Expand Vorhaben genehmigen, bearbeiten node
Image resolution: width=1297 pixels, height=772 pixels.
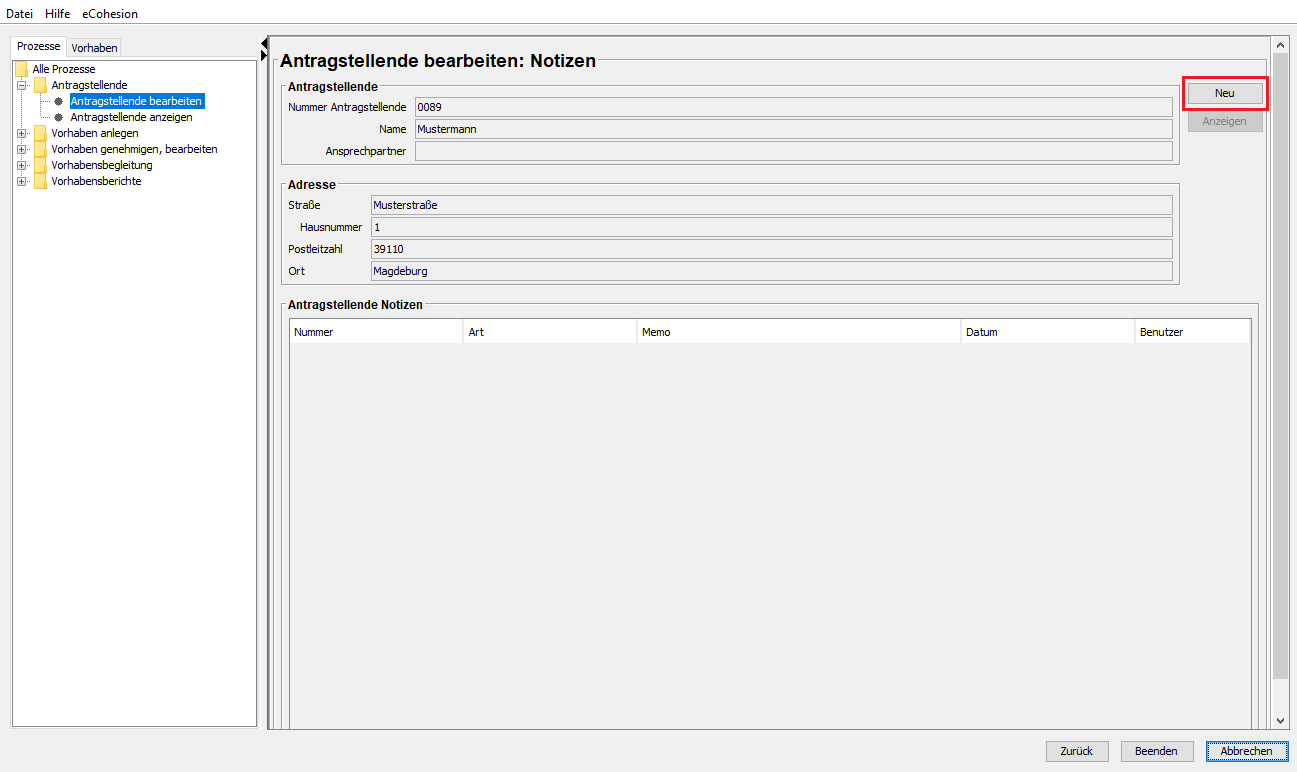(x=22, y=149)
